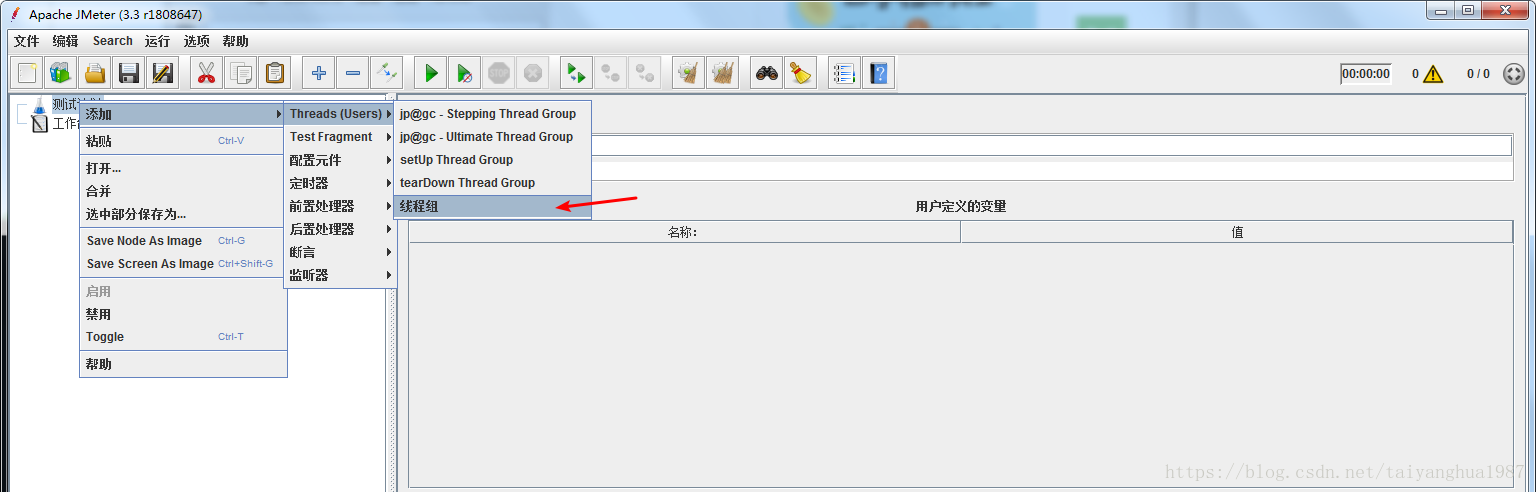Clear results with single broom icon
Screen dimensions: 1536x492
(688, 73)
